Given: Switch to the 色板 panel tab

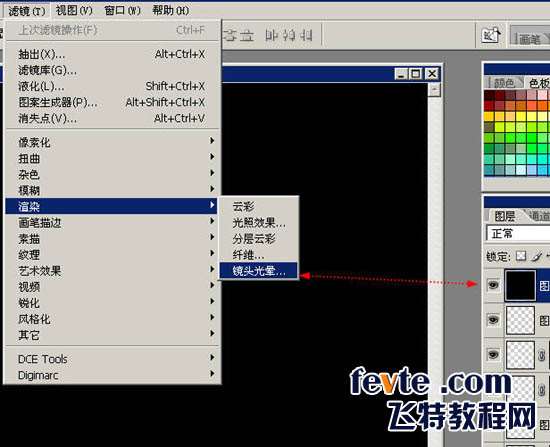Looking at the screenshot, I should click(x=539, y=83).
